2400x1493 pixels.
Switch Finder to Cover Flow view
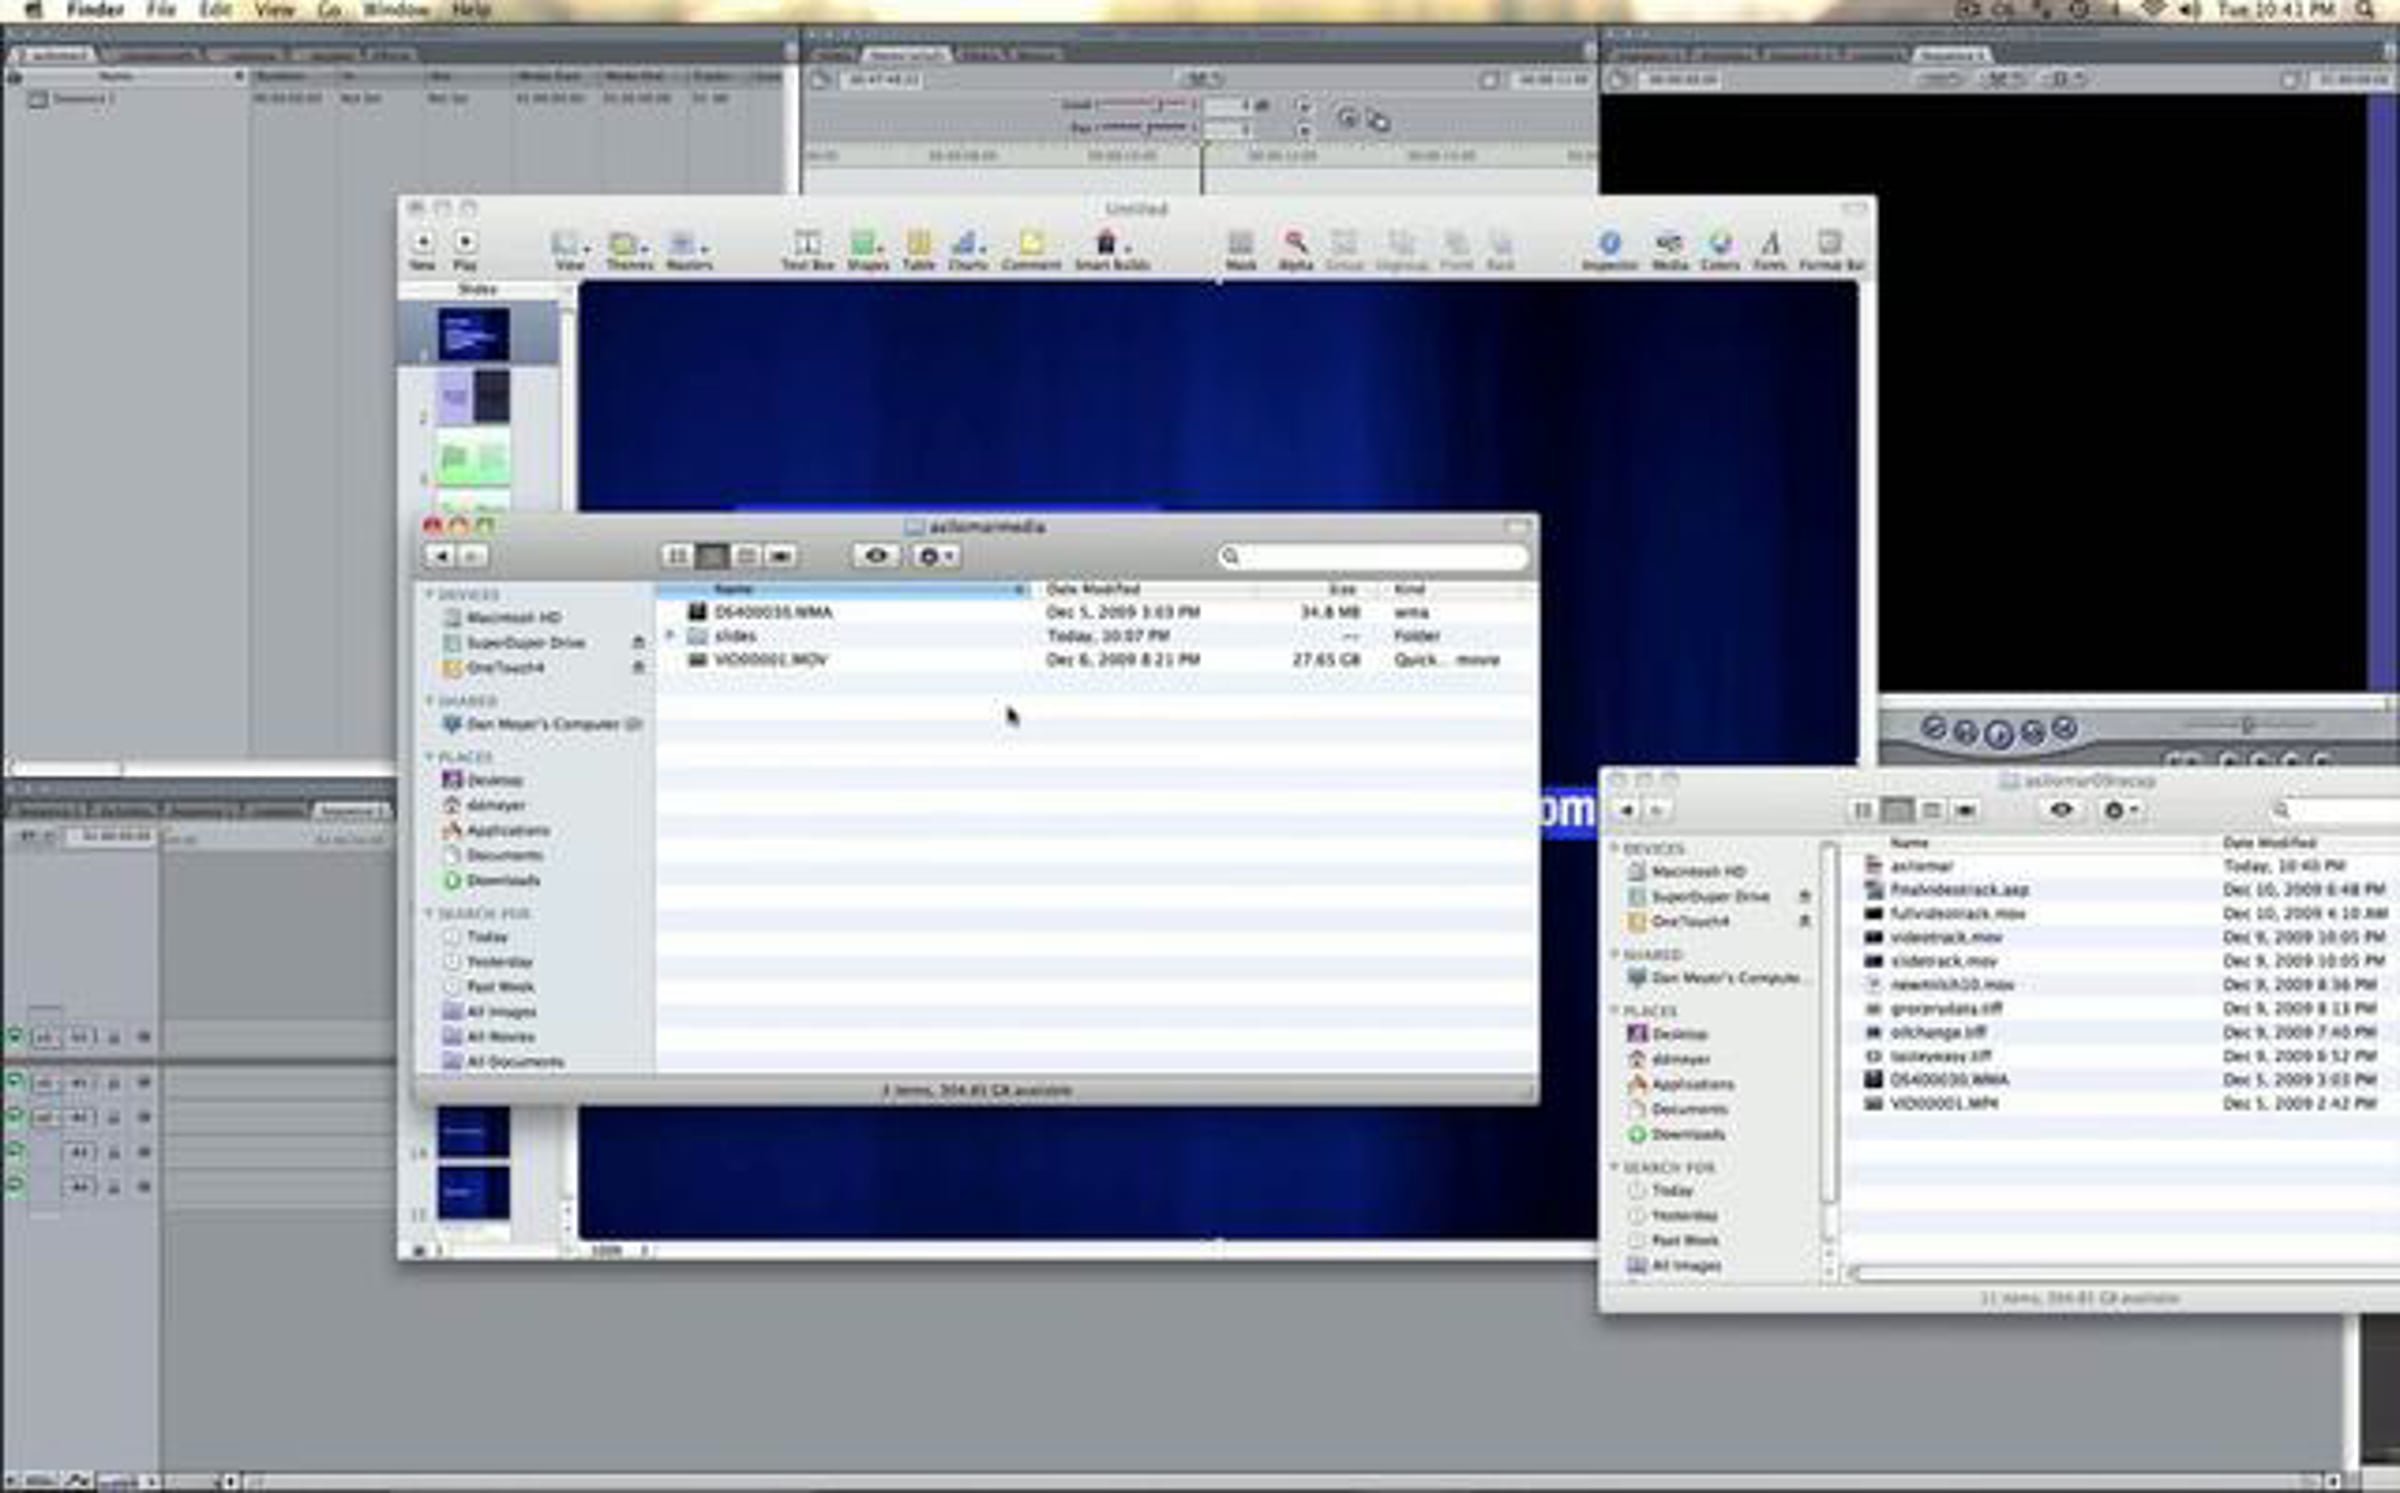pos(781,555)
